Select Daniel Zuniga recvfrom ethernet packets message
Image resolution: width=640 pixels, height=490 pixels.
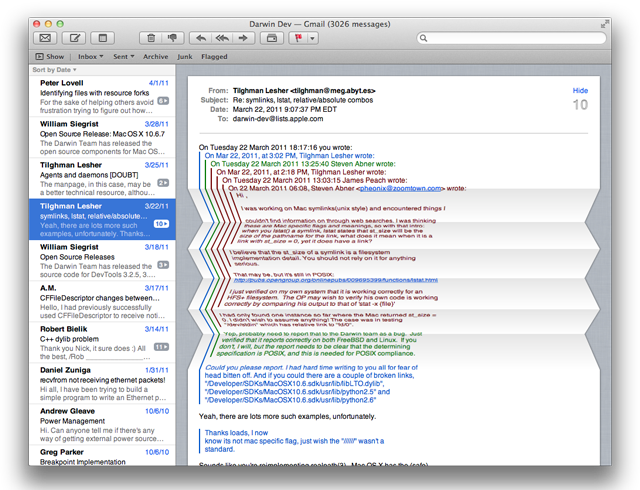coord(102,383)
